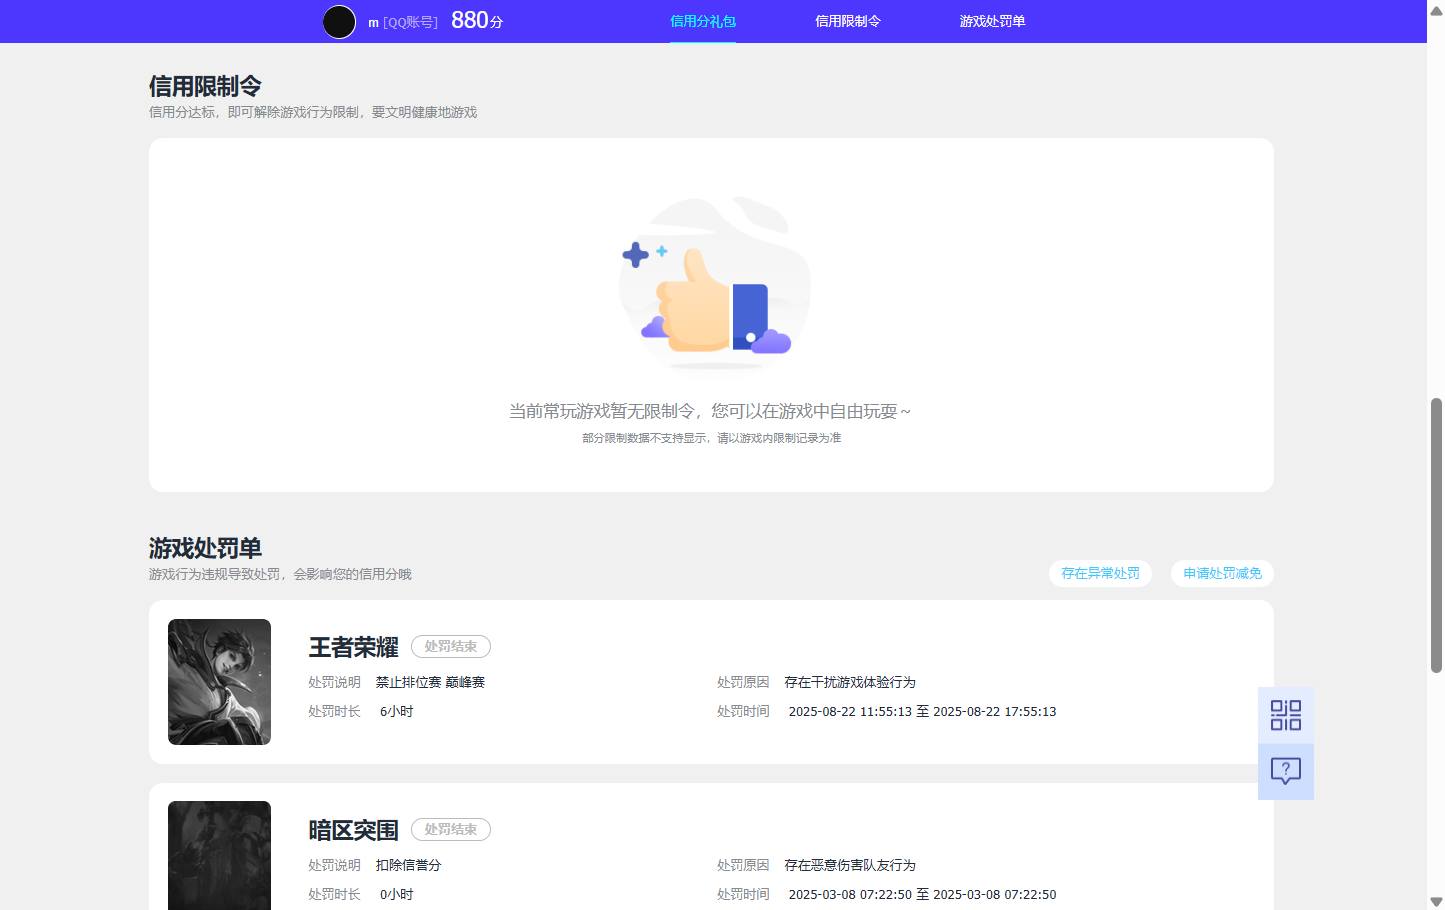This screenshot has width=1445, height=910.
Task: Click 部分限制数据不支持显示 note
Action: coord(711,438)
